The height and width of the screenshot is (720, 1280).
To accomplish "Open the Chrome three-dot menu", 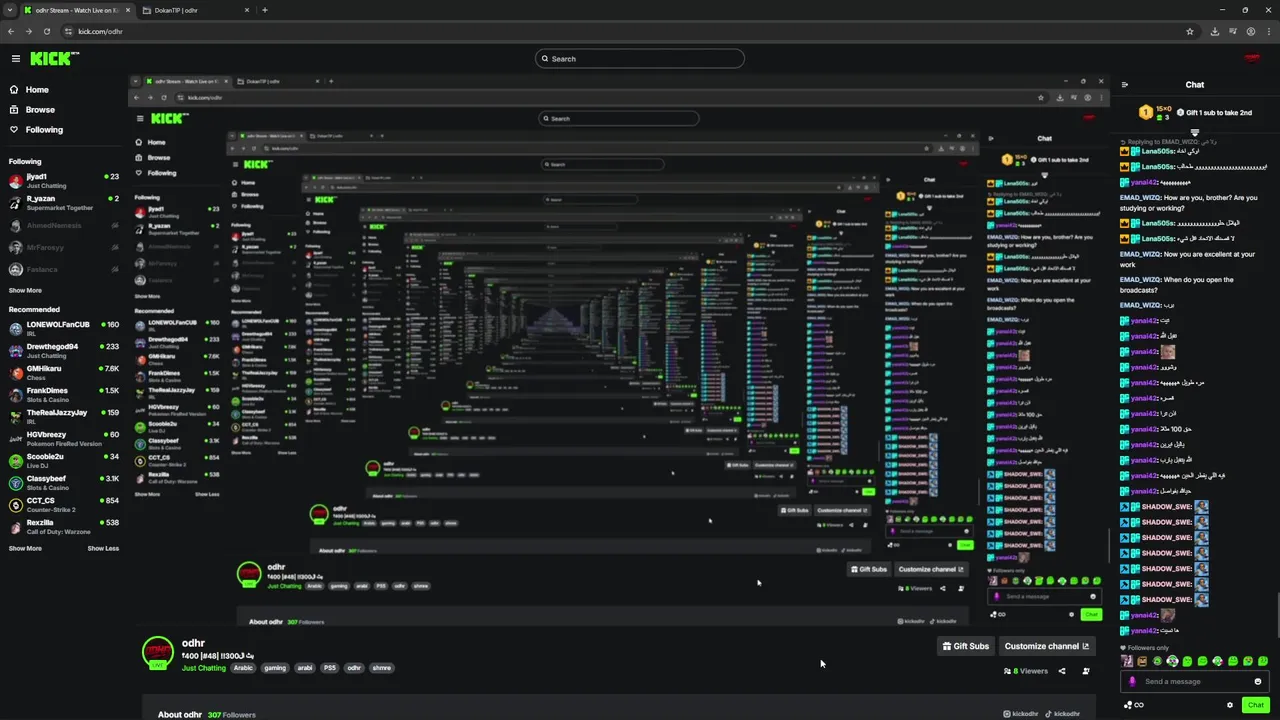I will pyautogui.click(x=1268, y=31).
